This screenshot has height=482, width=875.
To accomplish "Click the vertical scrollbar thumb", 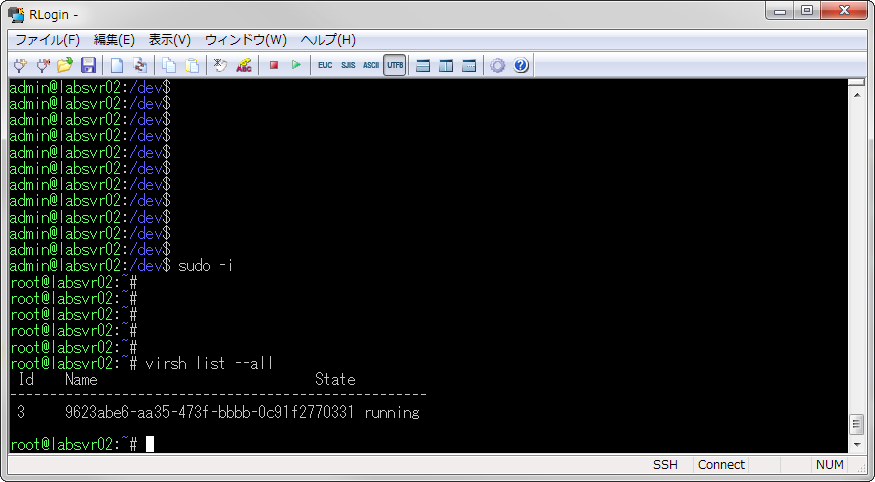I will point(857,425).
